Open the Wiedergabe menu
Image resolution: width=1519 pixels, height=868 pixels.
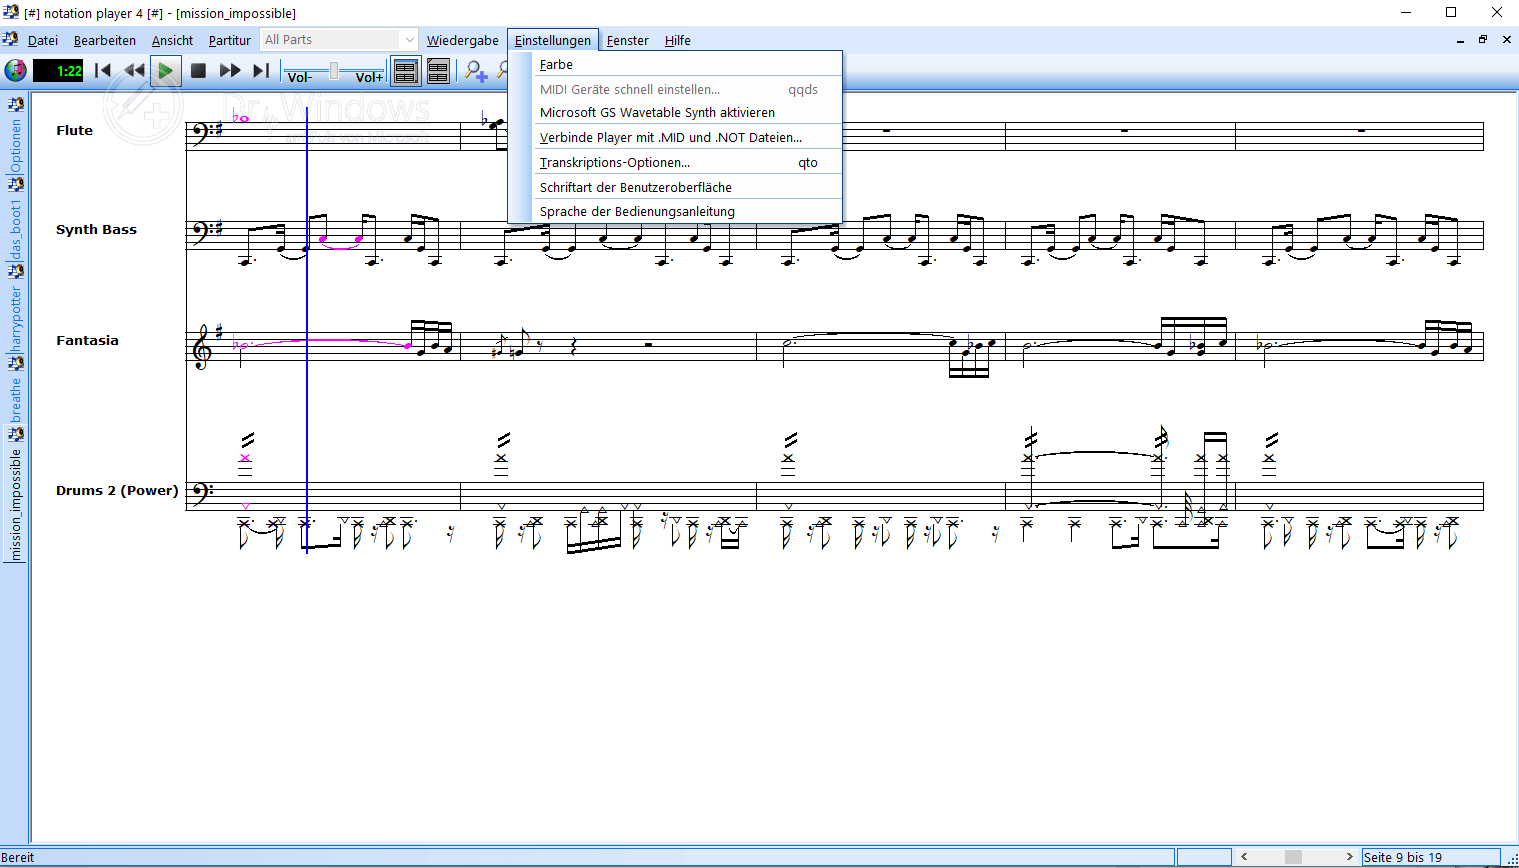tap(463, 40)
